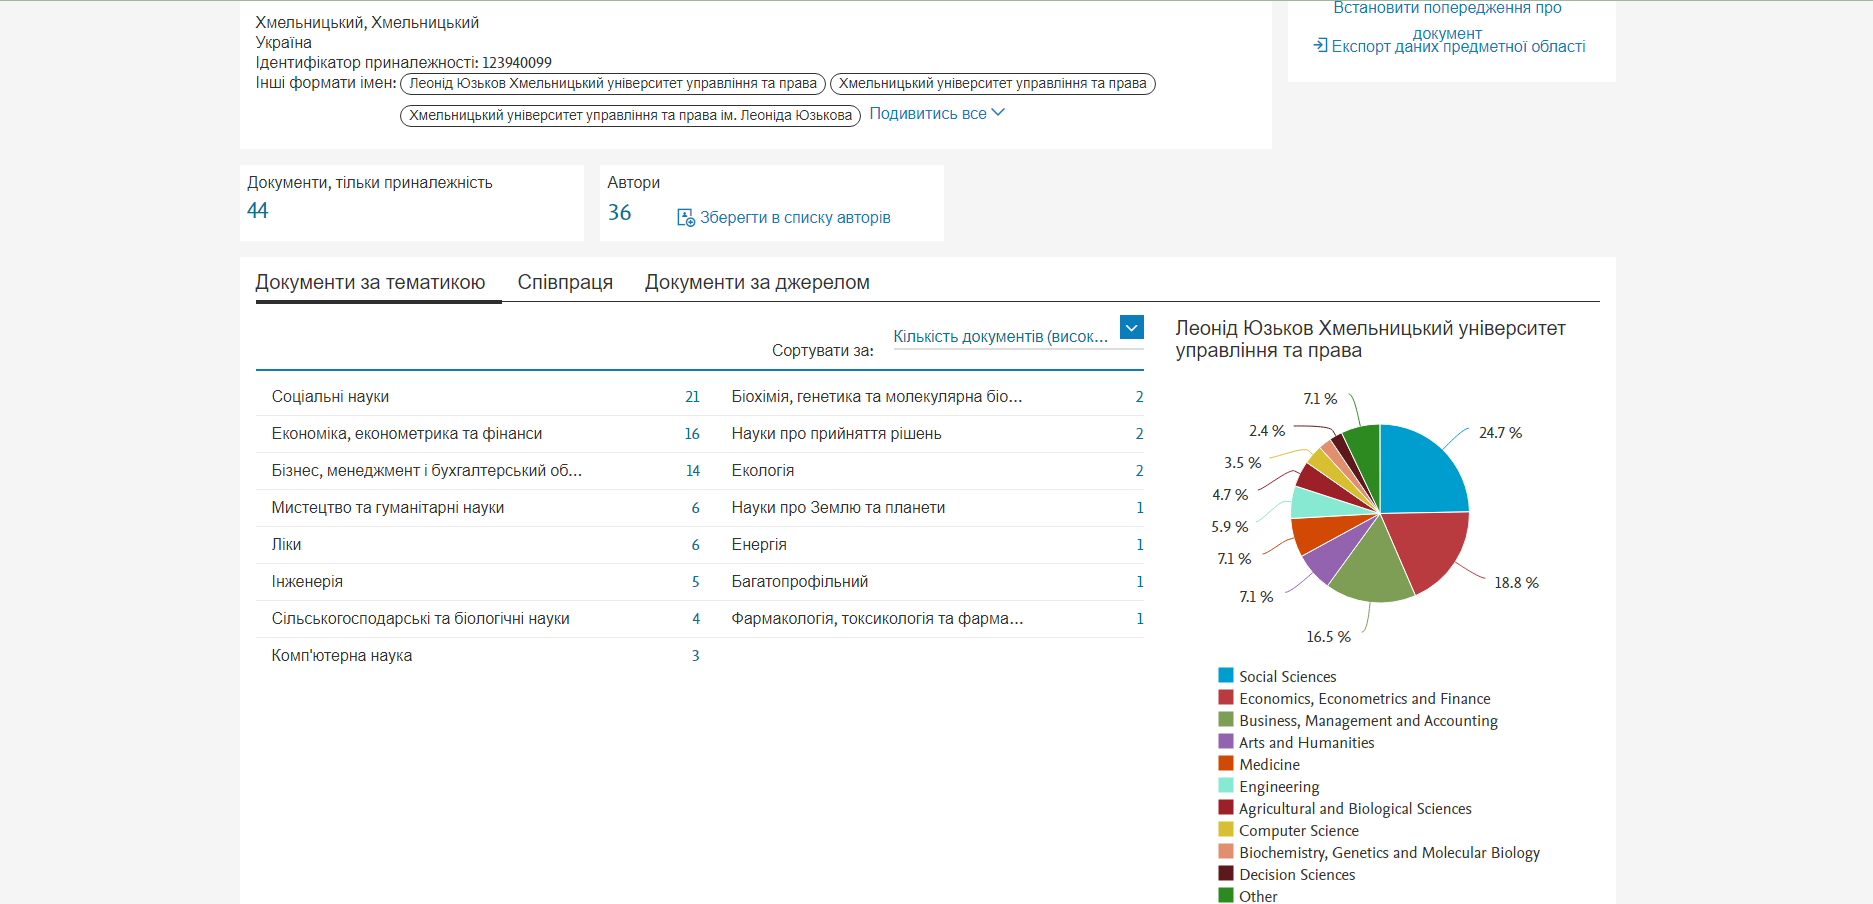
Task: Switch to the 'Співпраця' tab
Action: click(565, 282)
